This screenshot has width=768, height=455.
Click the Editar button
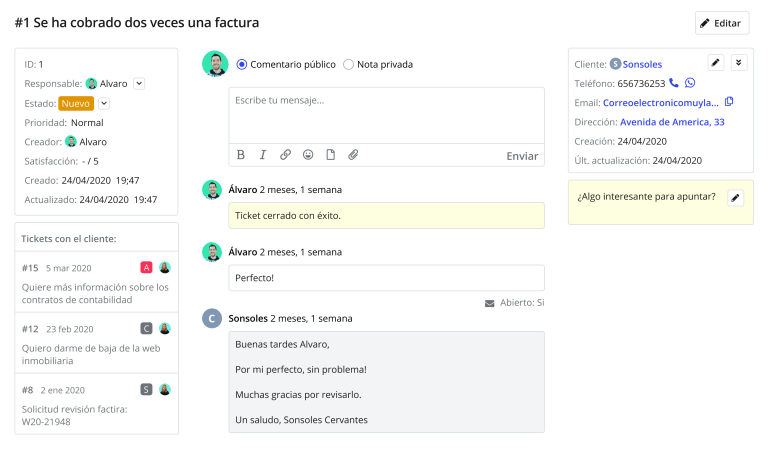click(x=721, y=23)
